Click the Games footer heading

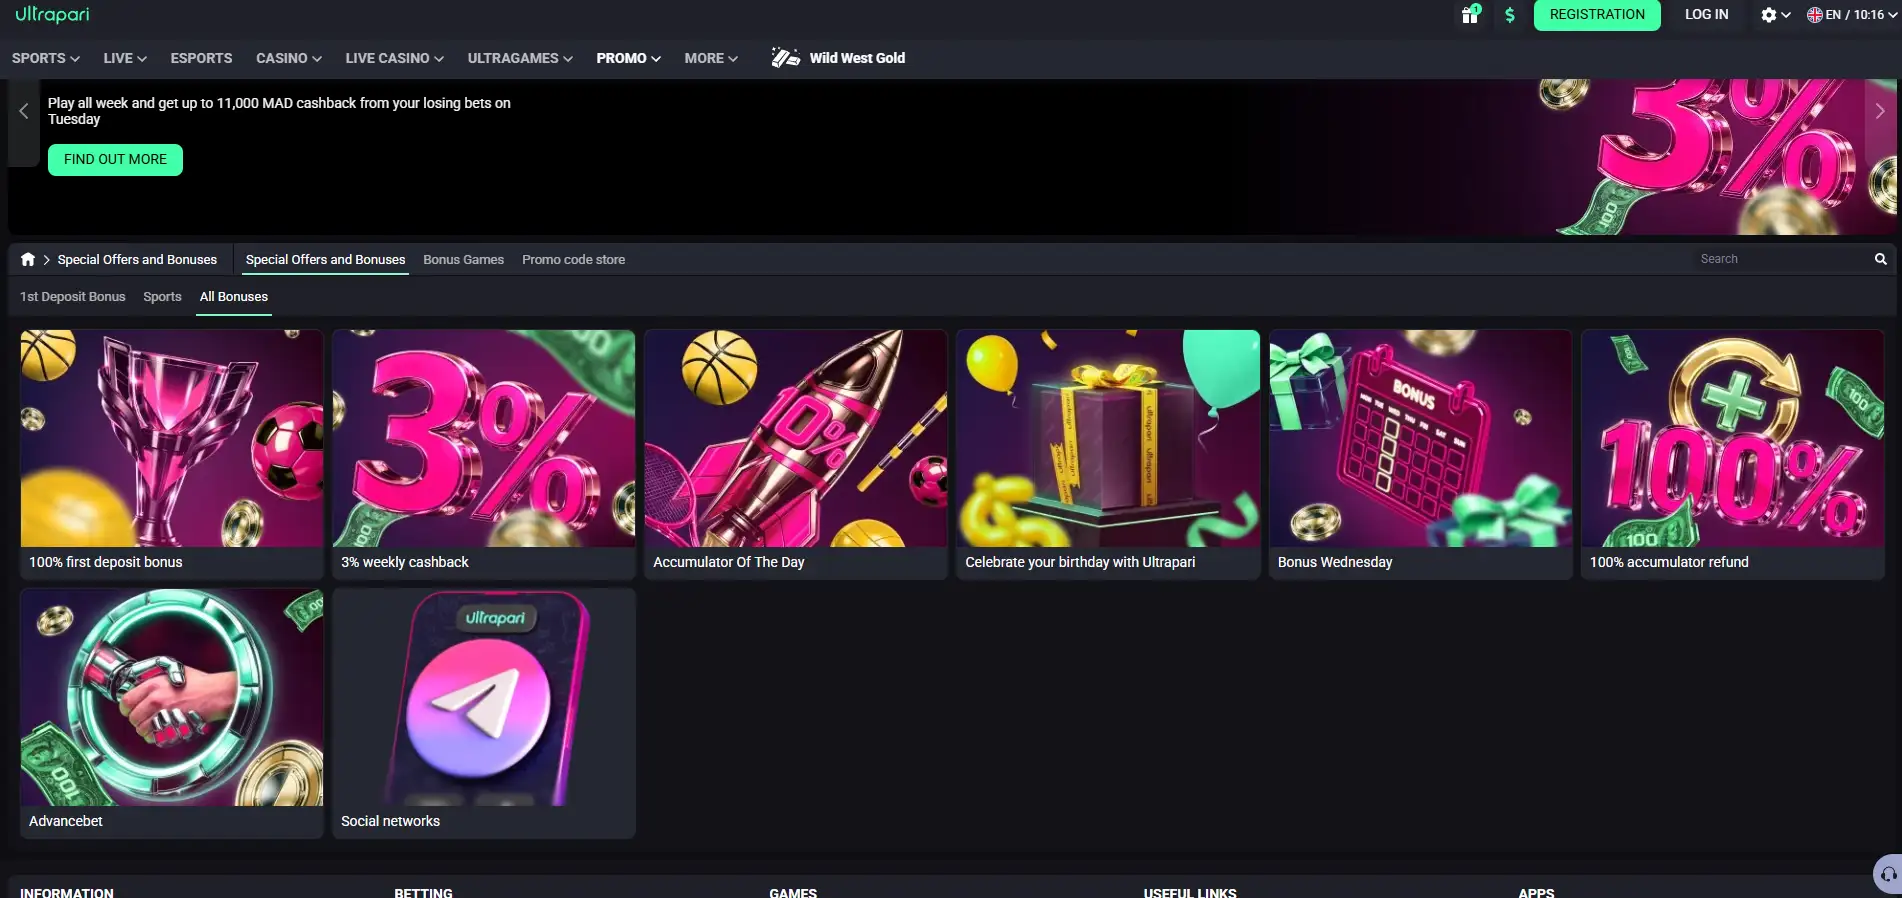(x=793, y=892)
